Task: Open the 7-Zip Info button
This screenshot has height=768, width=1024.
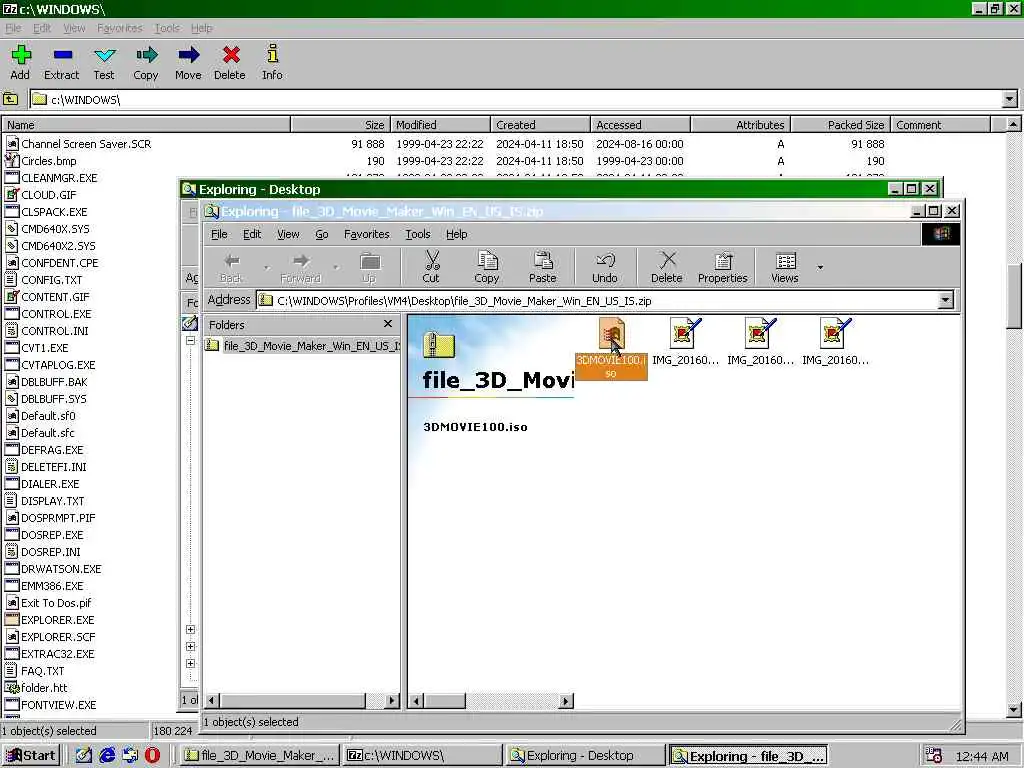Action: (272, 63)
